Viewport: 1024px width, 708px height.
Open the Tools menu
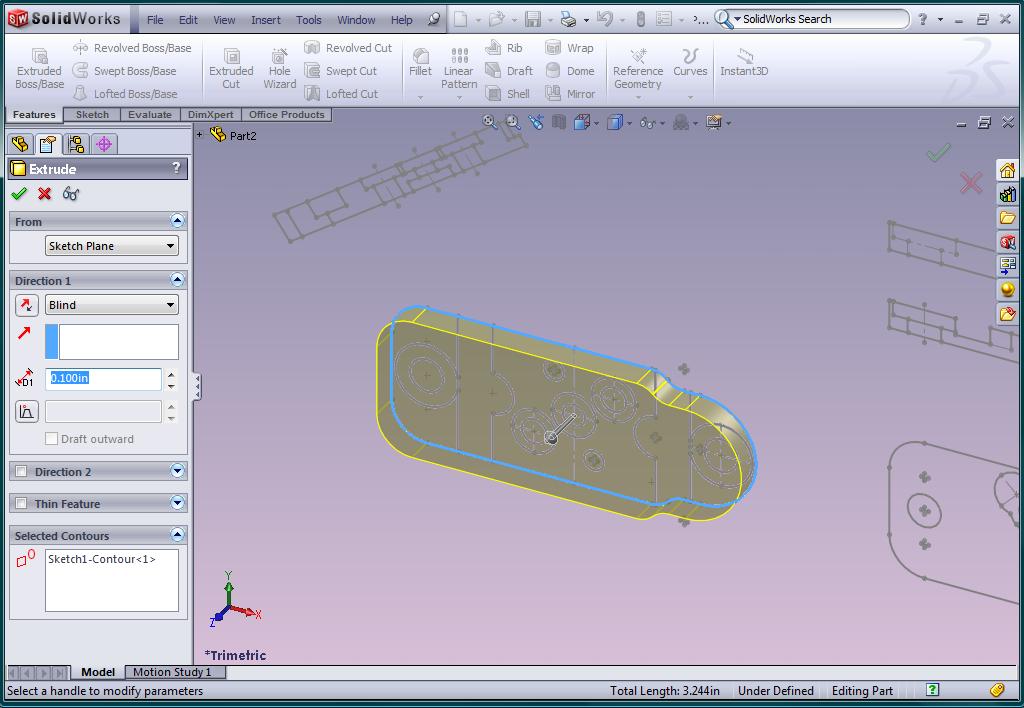point(309,20)
